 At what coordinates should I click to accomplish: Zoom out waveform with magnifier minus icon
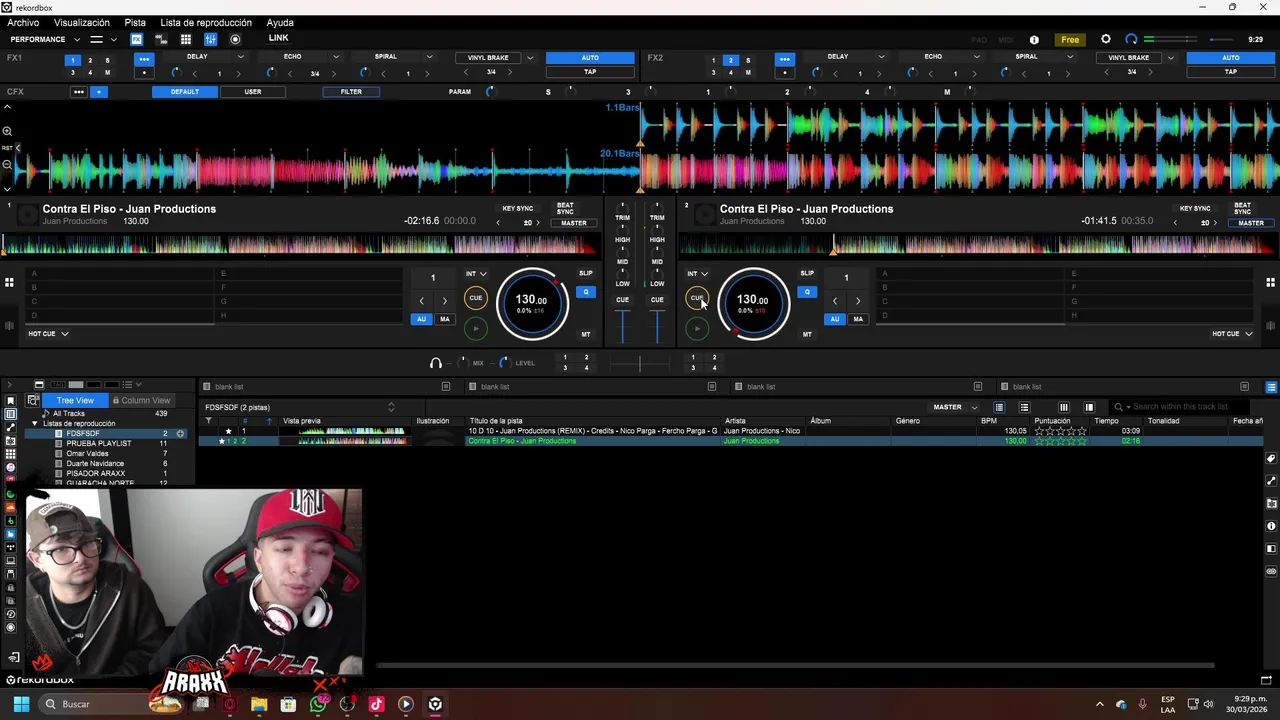(x=7, y=164)
